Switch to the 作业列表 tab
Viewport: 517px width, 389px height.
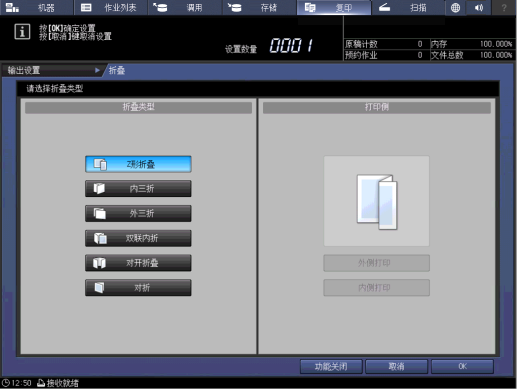[111, 7]
